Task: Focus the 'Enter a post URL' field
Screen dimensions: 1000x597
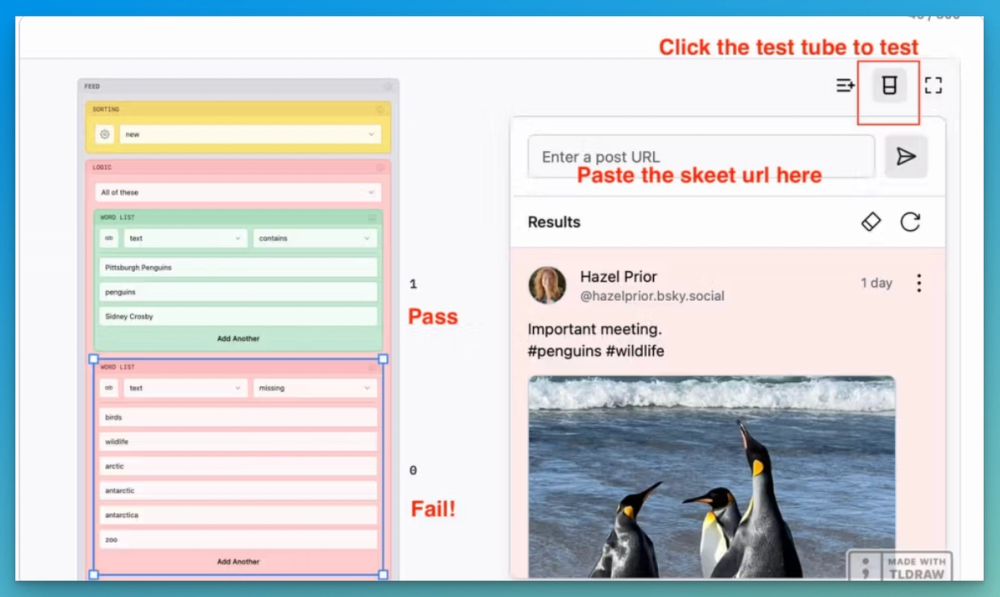Action: [701, 156]
